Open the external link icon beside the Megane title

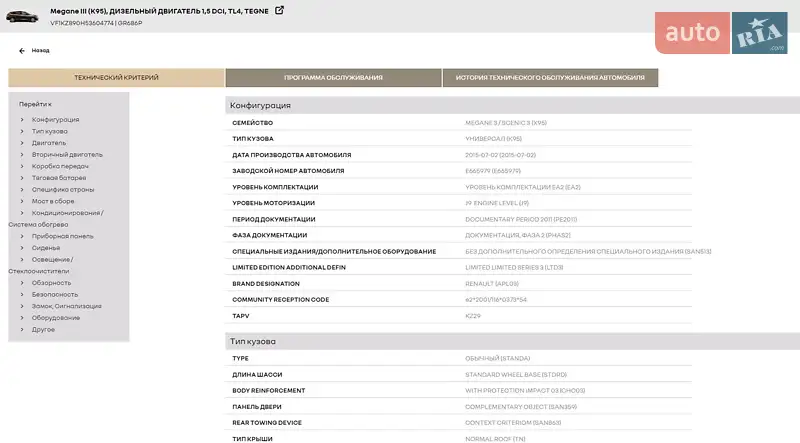[x=279, y=10]
